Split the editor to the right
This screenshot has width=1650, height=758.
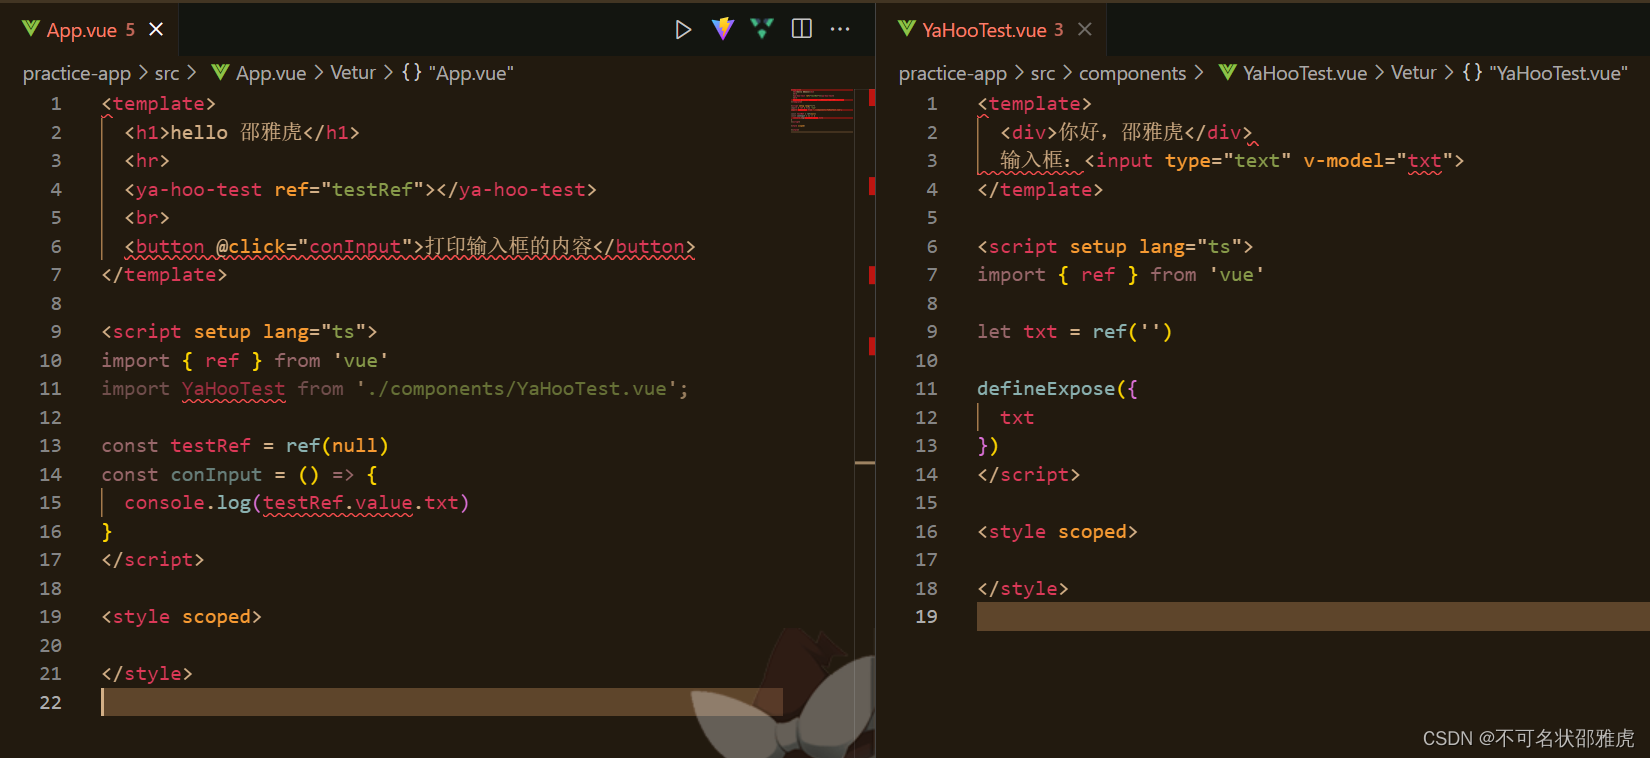[x=802, y=29]
